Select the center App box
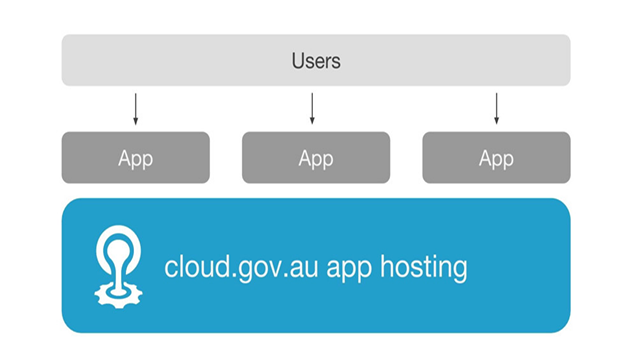This screenshot has width=640, height=360. click(x=316, y=158)
